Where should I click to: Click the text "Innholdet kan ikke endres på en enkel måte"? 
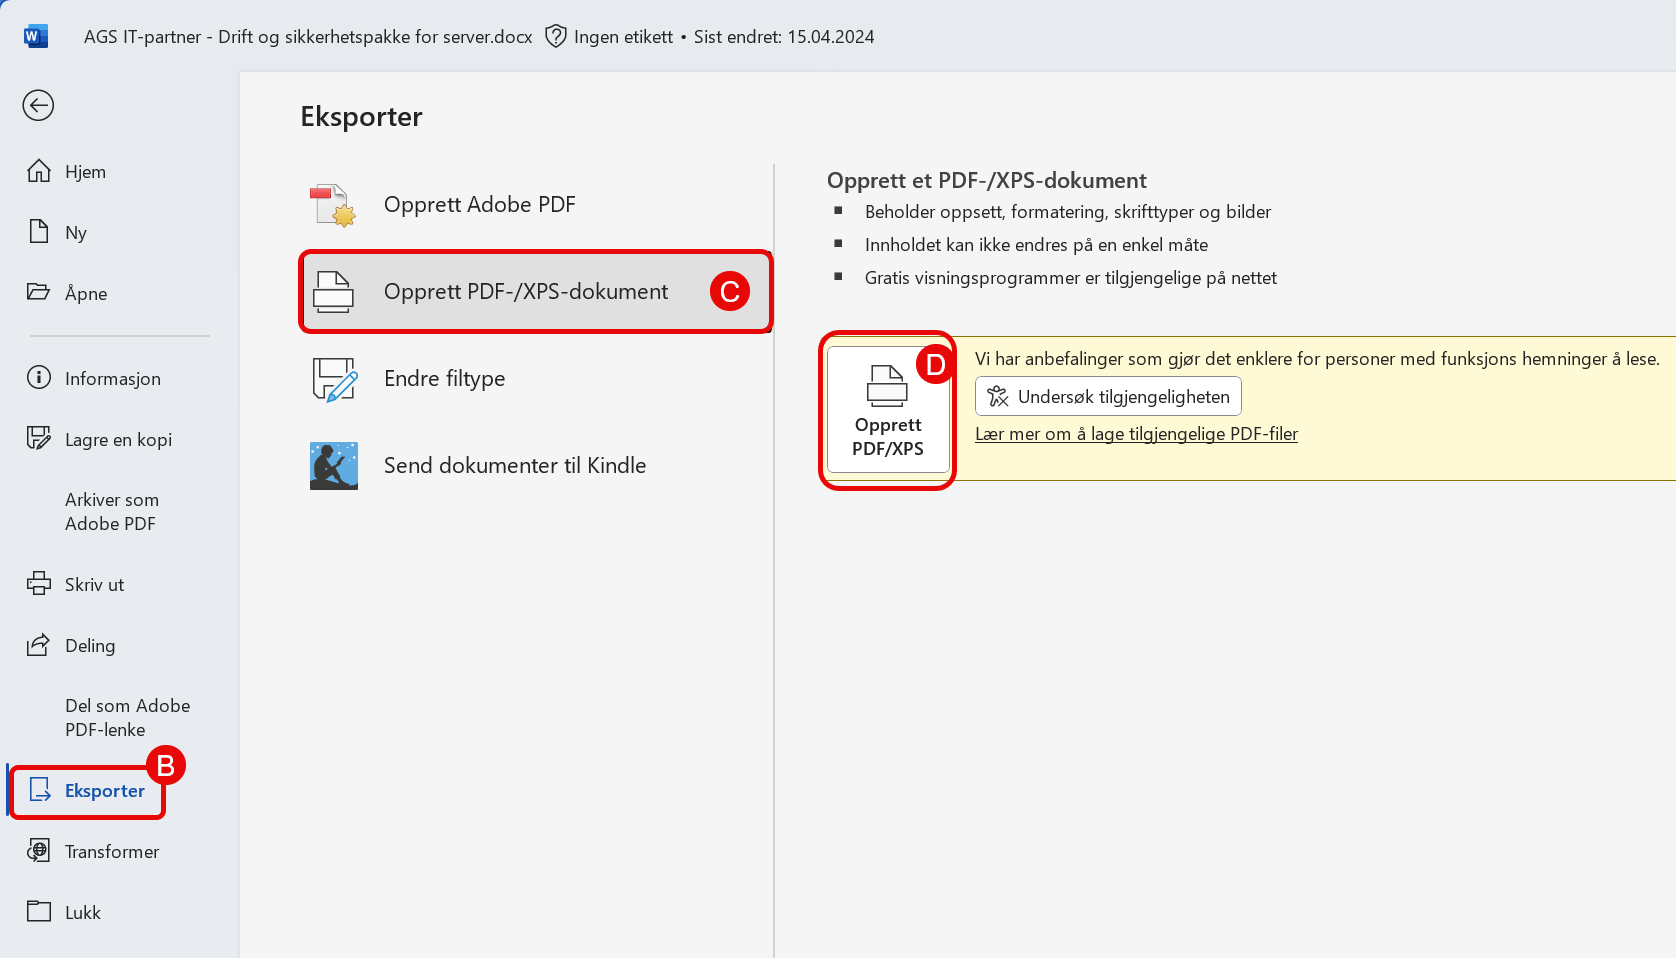coord(1036,245)
